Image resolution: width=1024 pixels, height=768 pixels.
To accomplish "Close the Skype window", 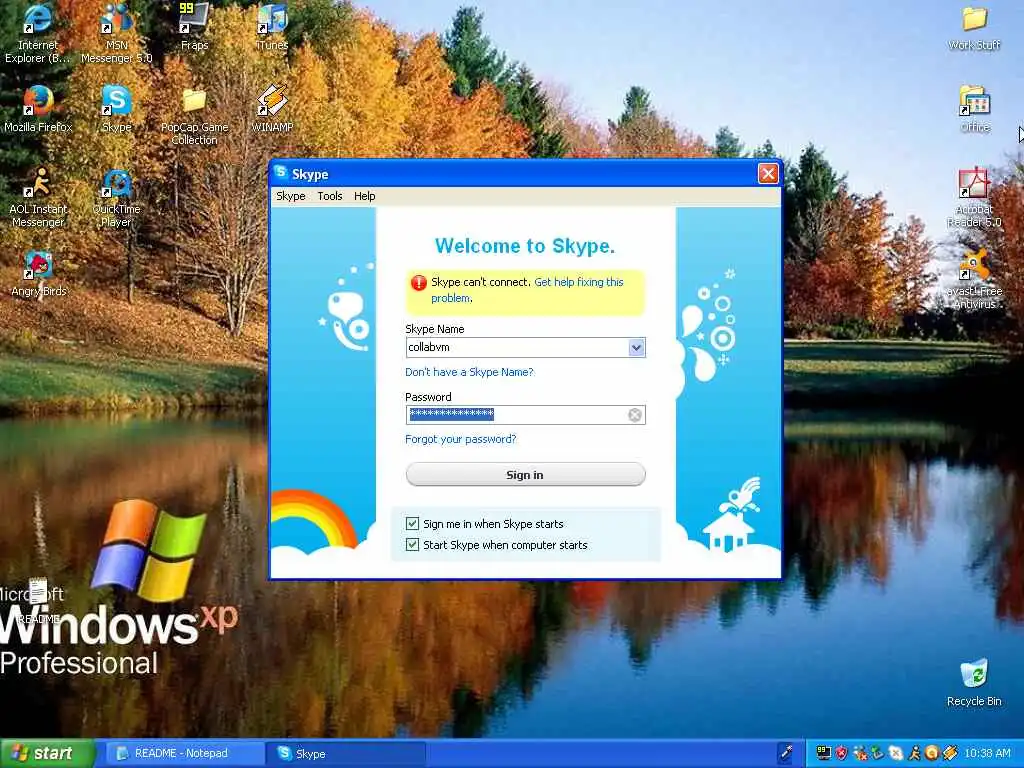I will coord(767,174).
